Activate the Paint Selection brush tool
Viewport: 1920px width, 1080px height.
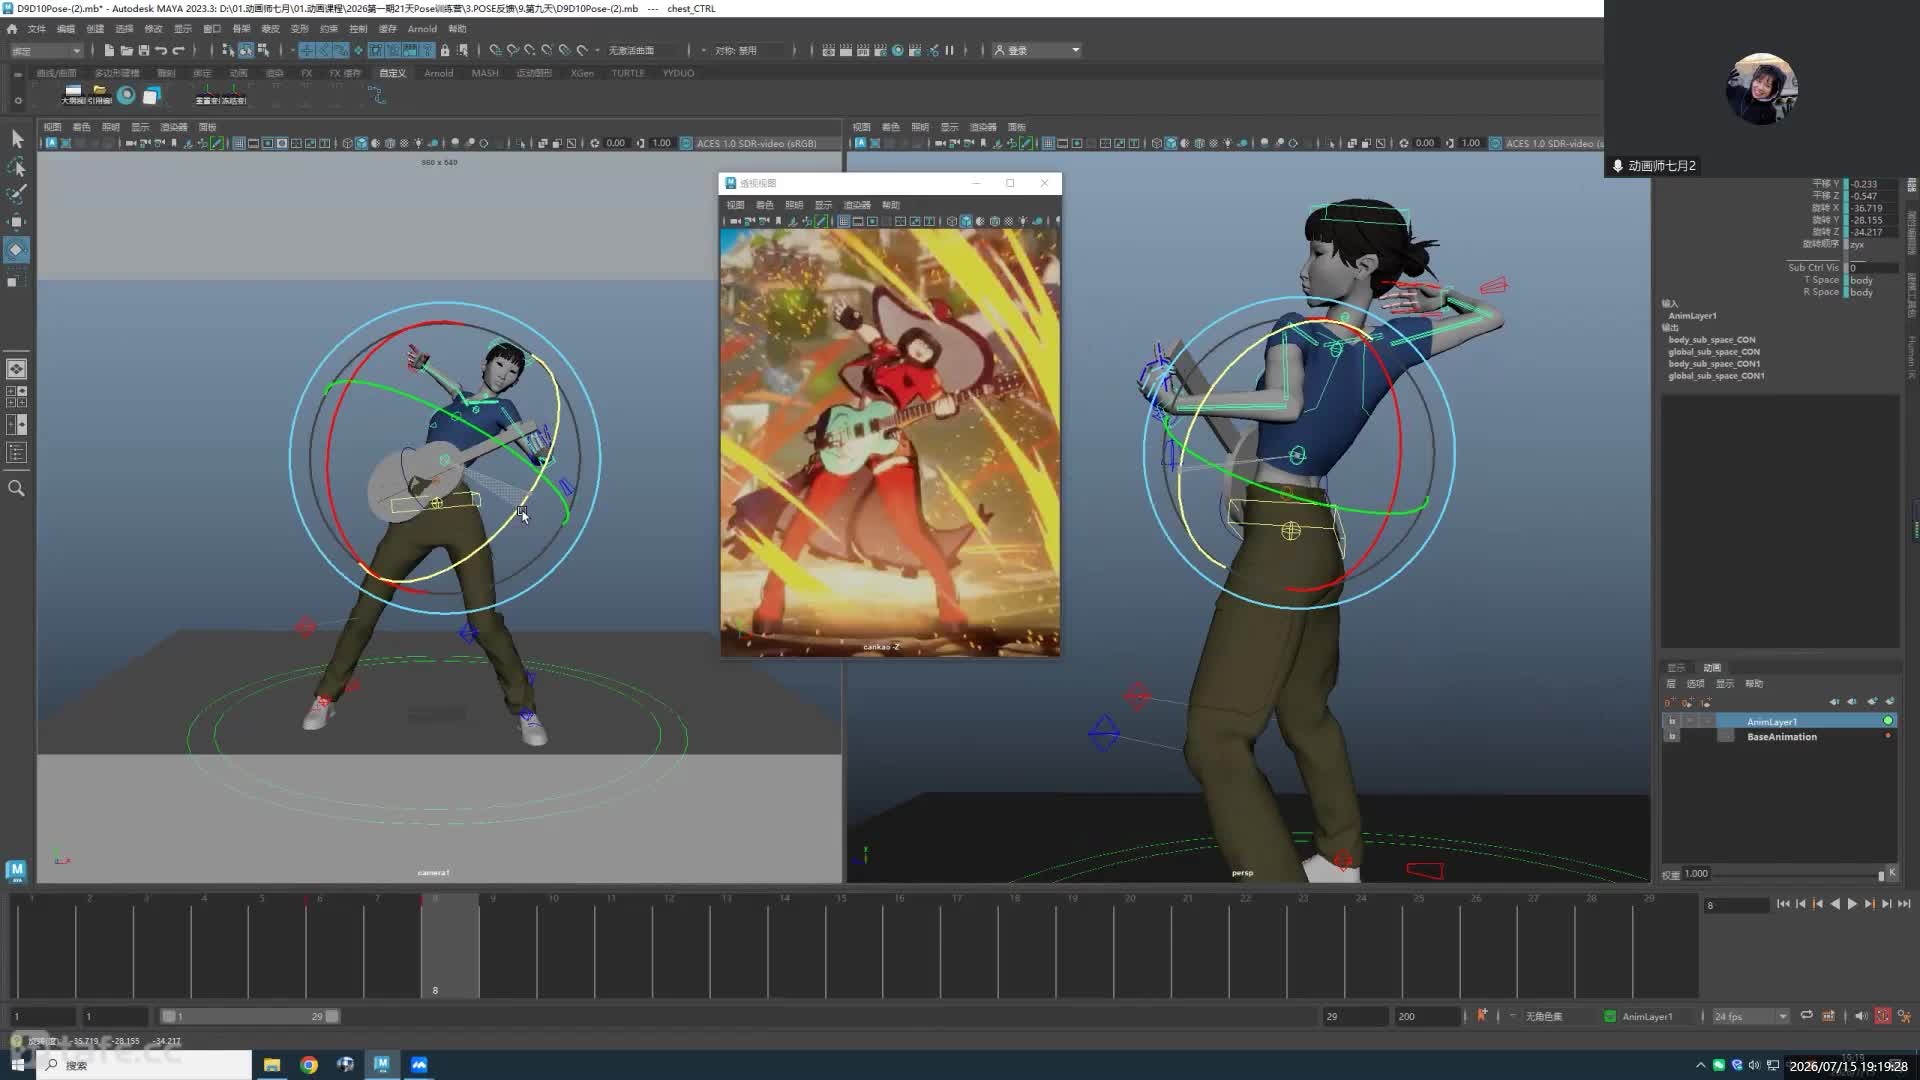[x=17, y=194]
